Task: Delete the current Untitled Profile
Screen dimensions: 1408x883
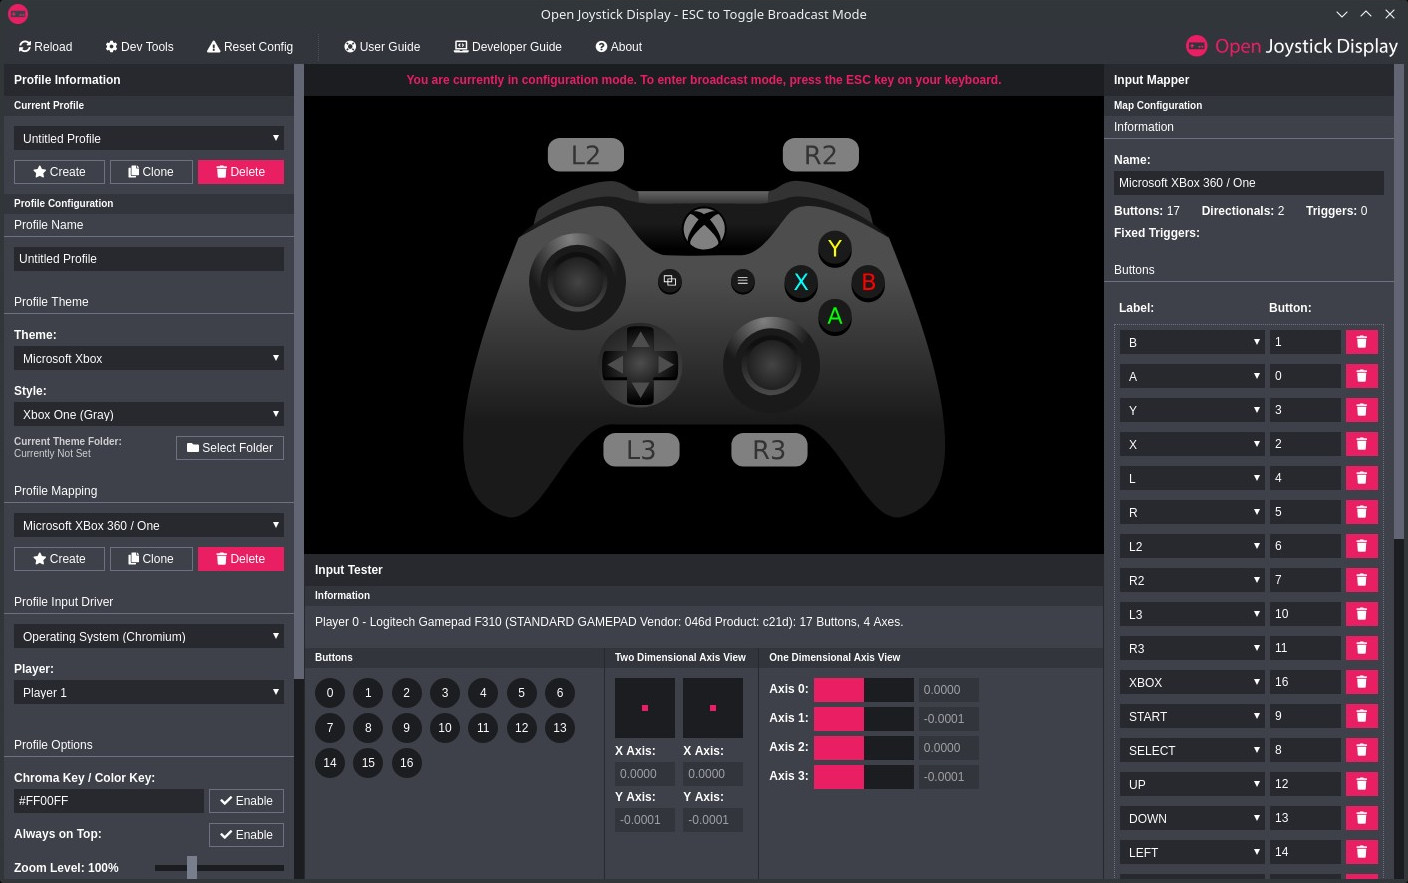Action: click(x=241, y=172)
